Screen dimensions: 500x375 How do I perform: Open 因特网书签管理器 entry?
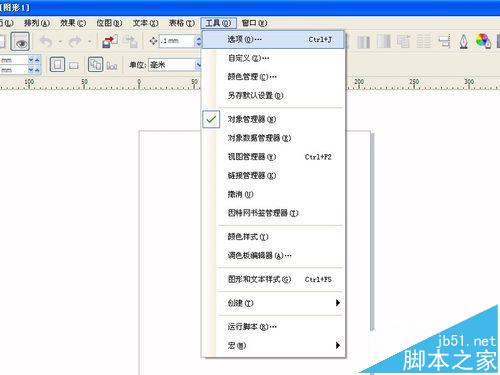coord(273,213)
